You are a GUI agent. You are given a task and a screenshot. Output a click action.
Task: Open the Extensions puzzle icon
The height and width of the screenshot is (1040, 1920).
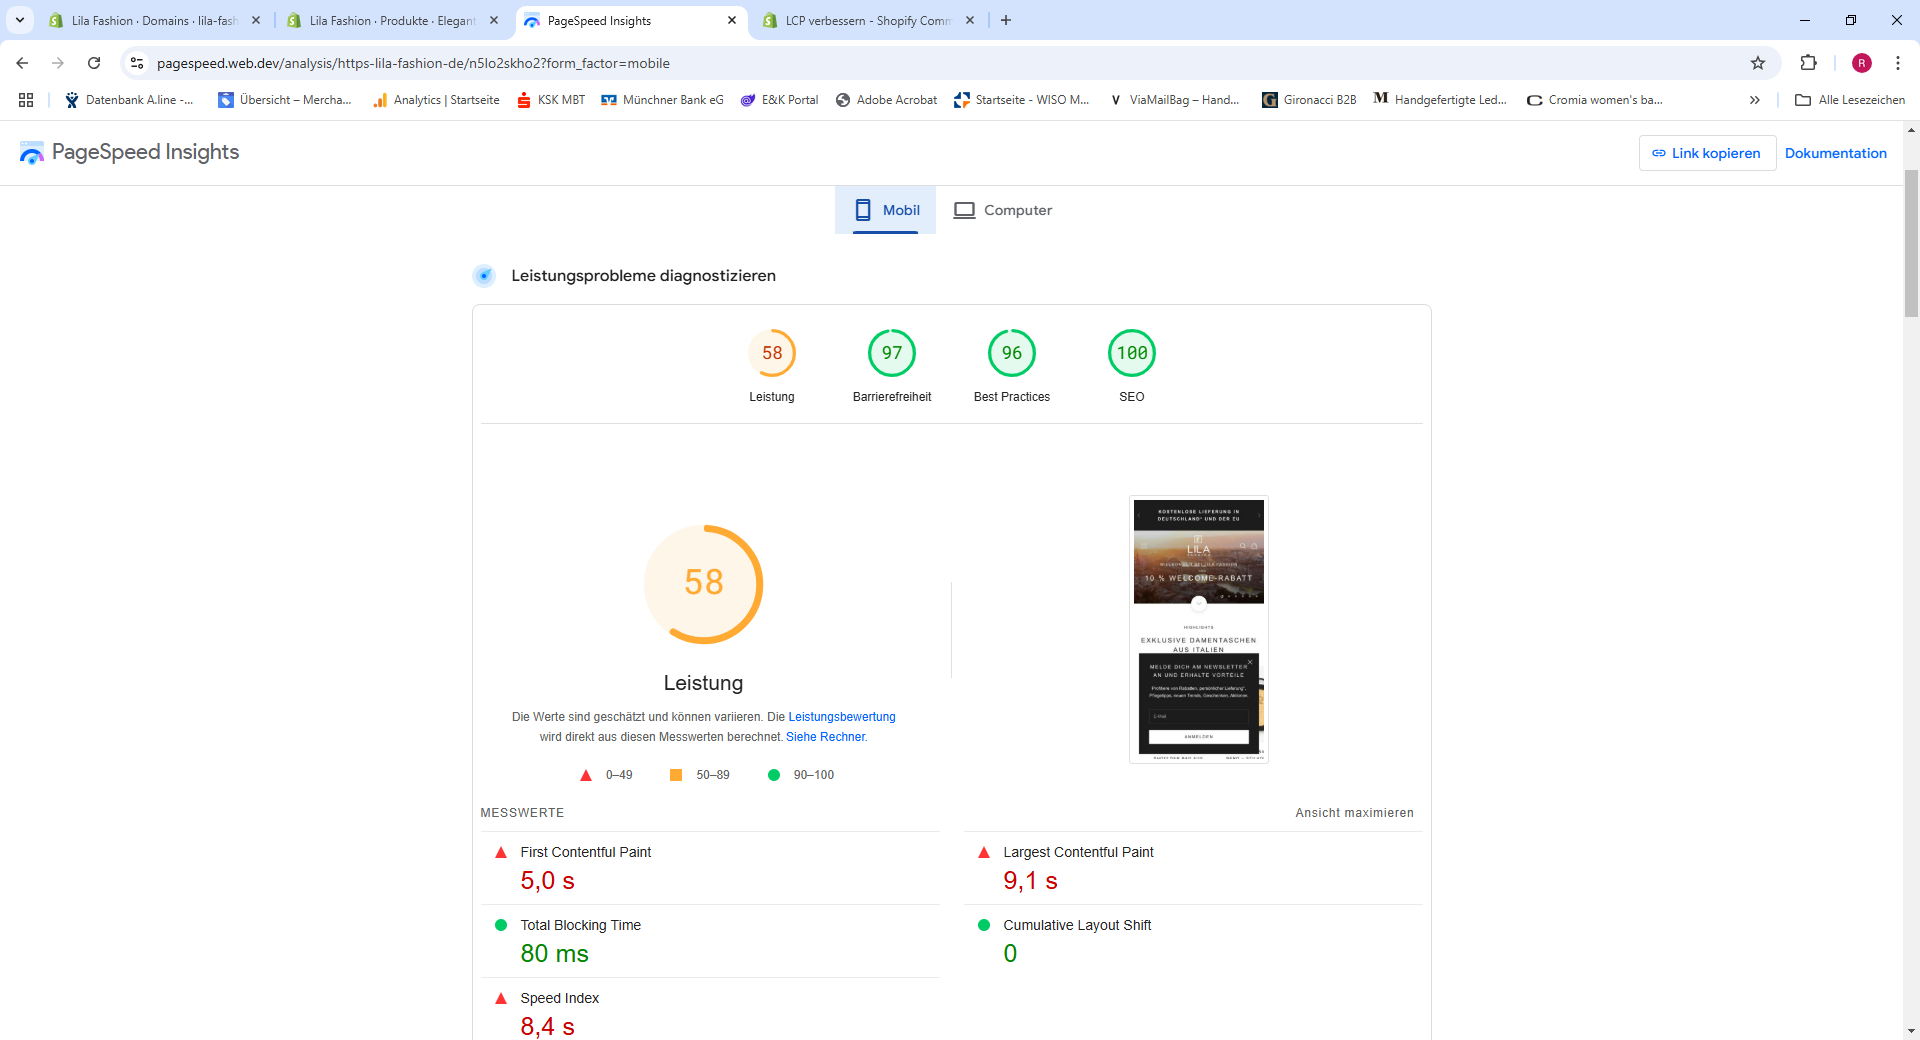pyautogui.click(x=1808, y=63)
